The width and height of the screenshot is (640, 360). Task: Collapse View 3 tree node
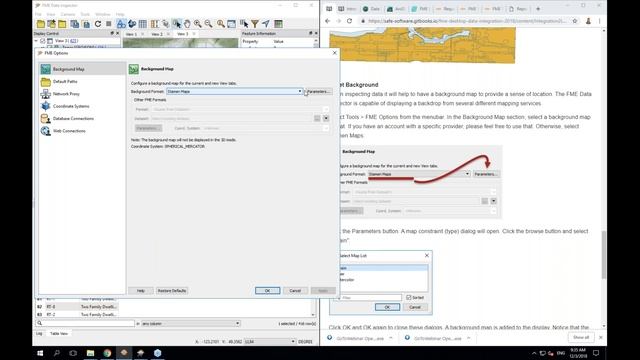coord(36,41)
